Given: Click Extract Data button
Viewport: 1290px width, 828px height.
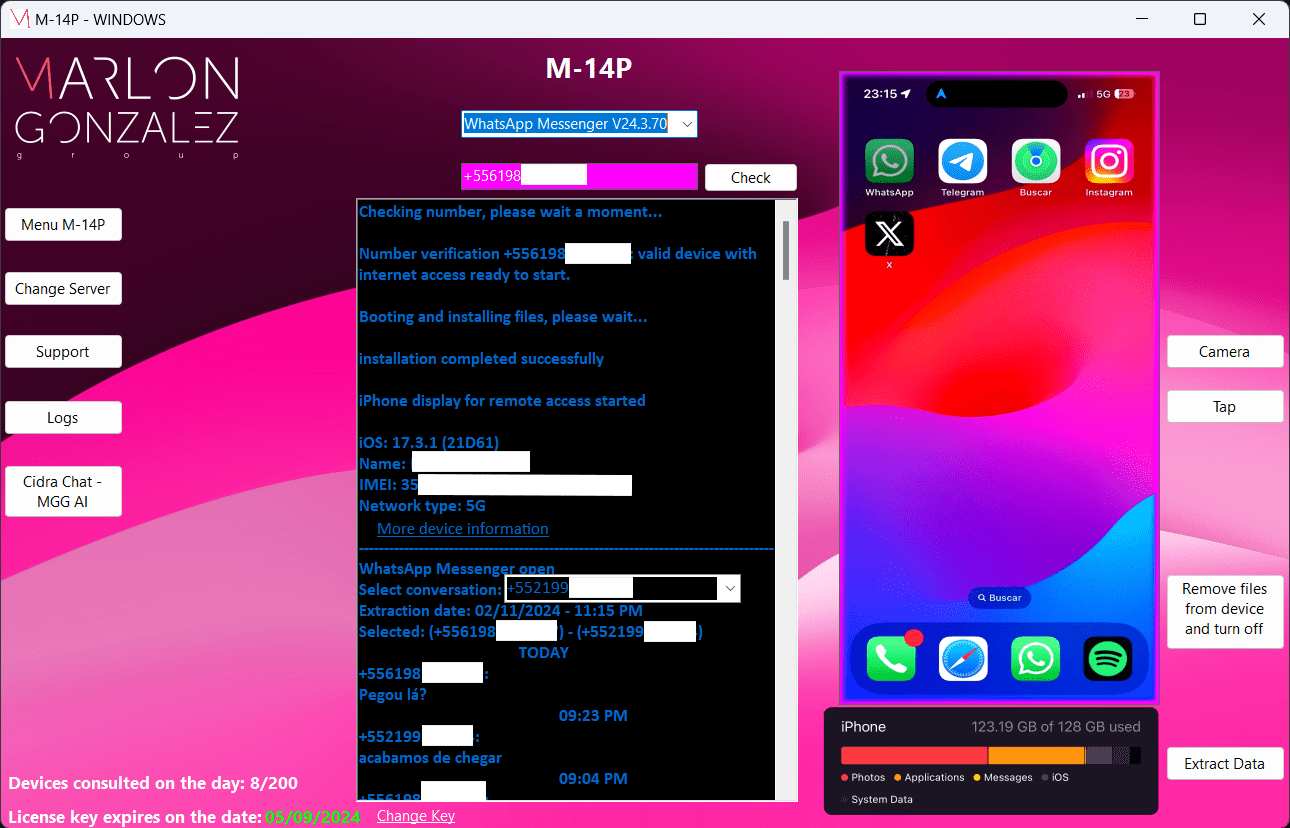Looking at the screenshot, I should [1225, 764].
